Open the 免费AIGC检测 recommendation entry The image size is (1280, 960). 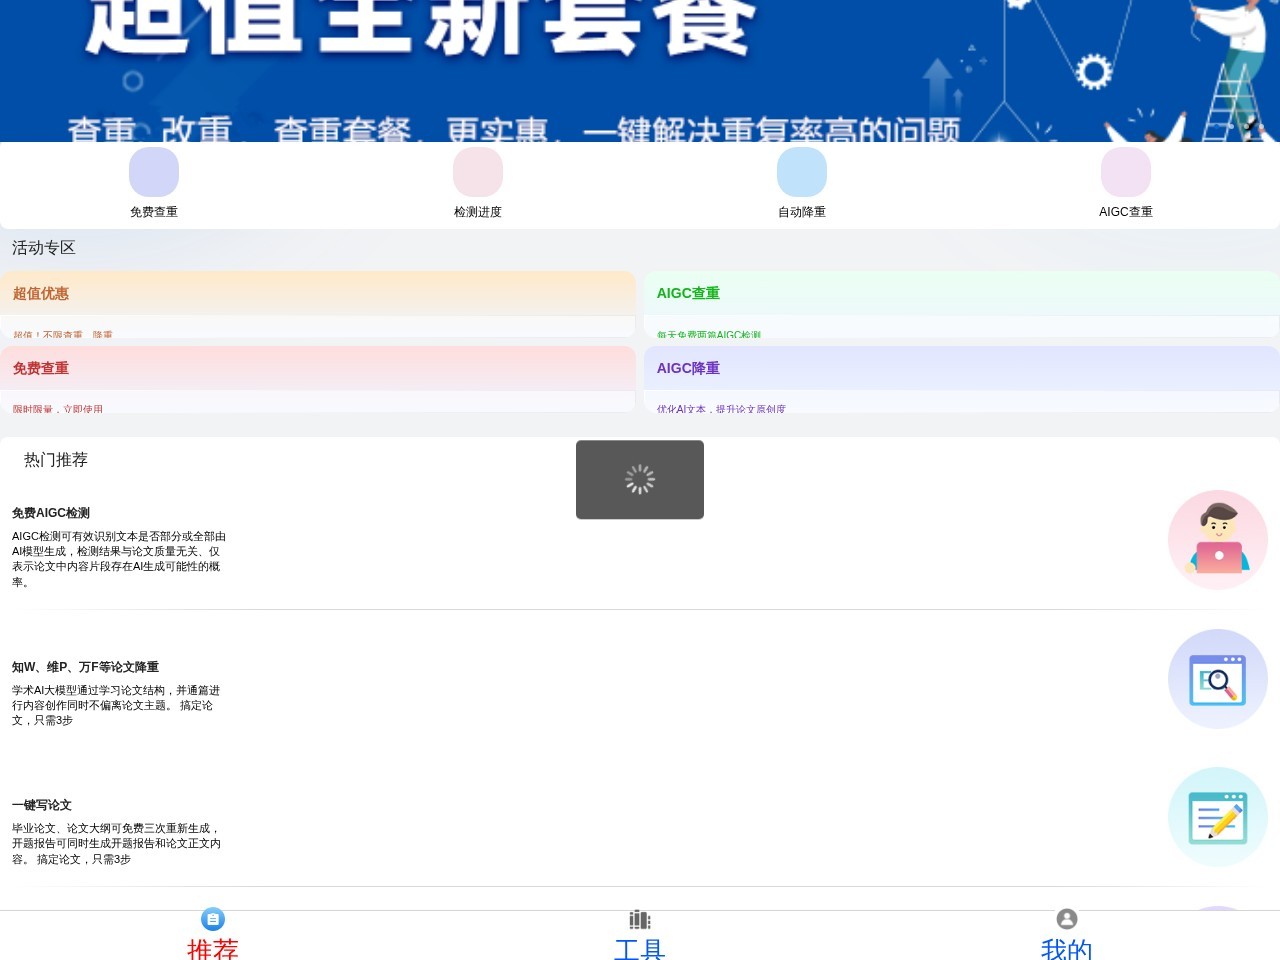(x=120, y=545)
